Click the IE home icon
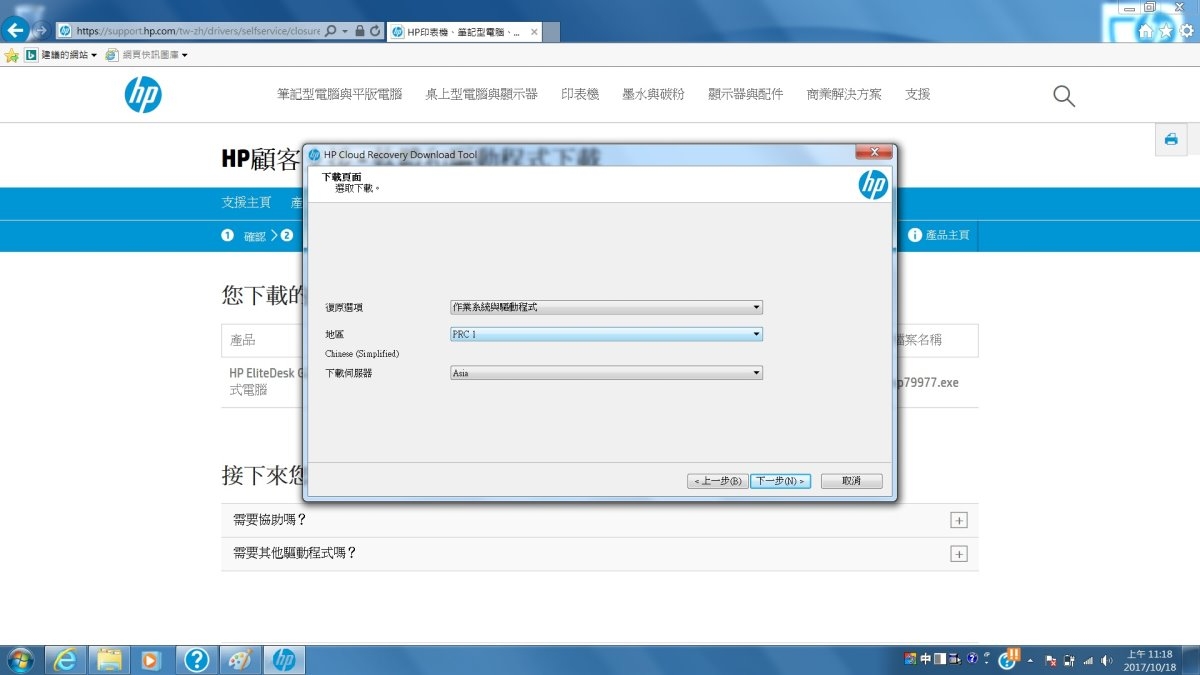1200x675 pixels. tap(1146, 31)
